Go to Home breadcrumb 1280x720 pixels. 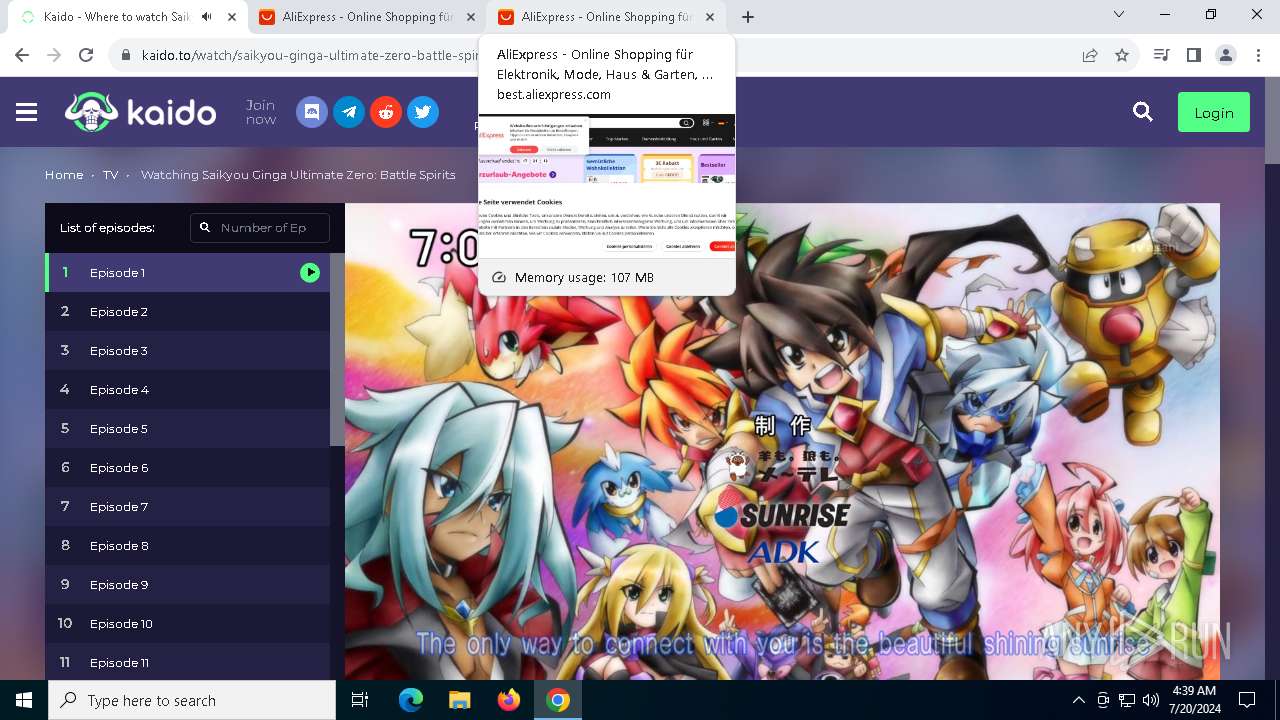[64, 175]
